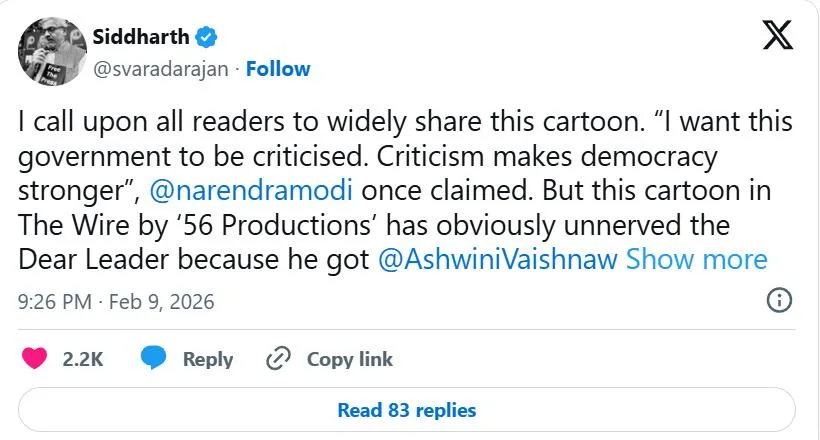Click the Siddharth display name

click(140, 38)
